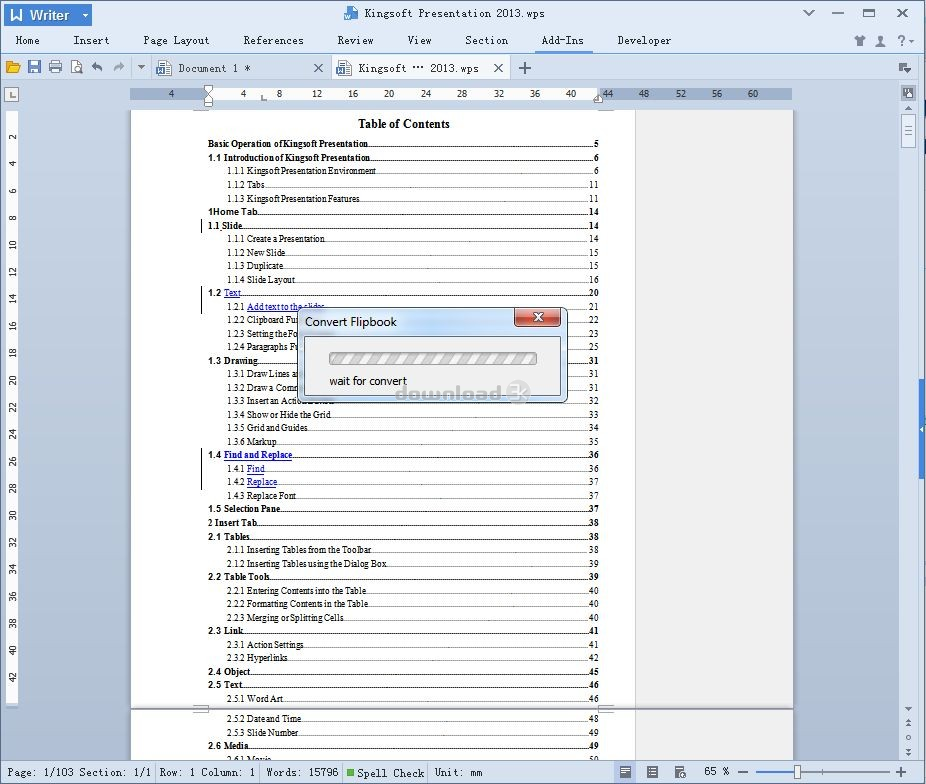Open the Page Layout ribbon tab

click(176, 40)
